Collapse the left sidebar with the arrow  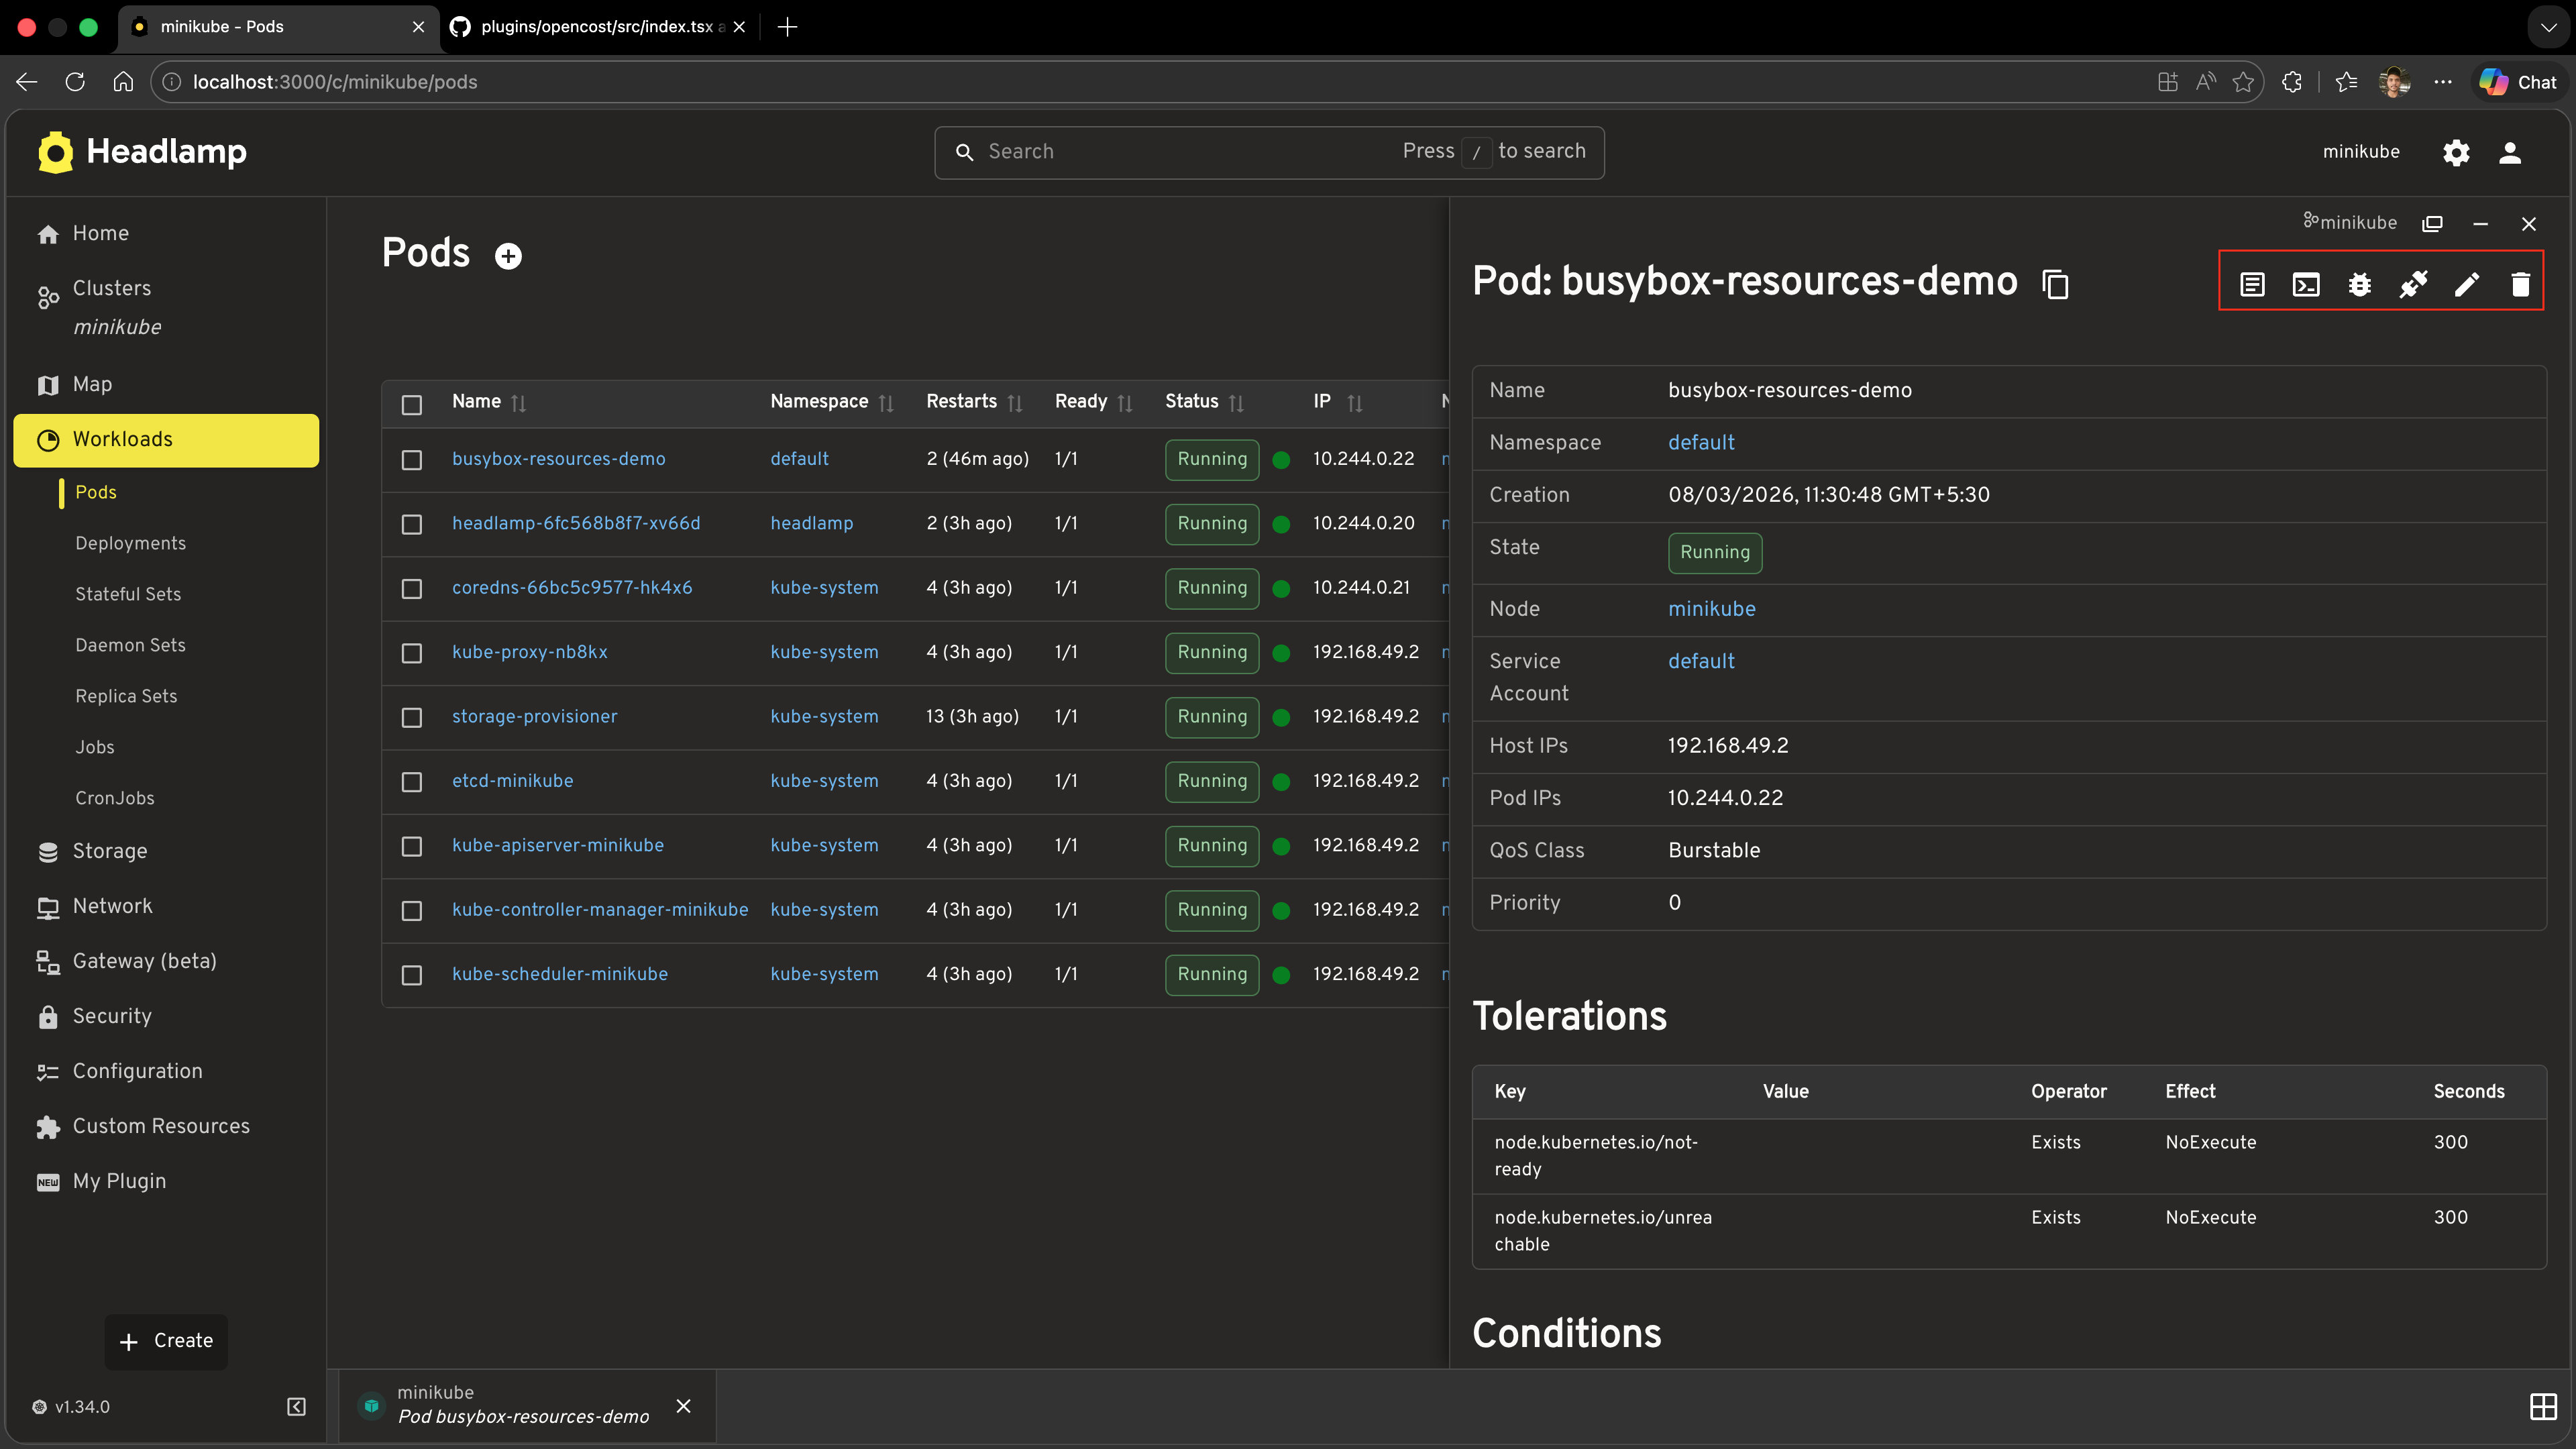pyautogui.click(x=296, y=1406)
